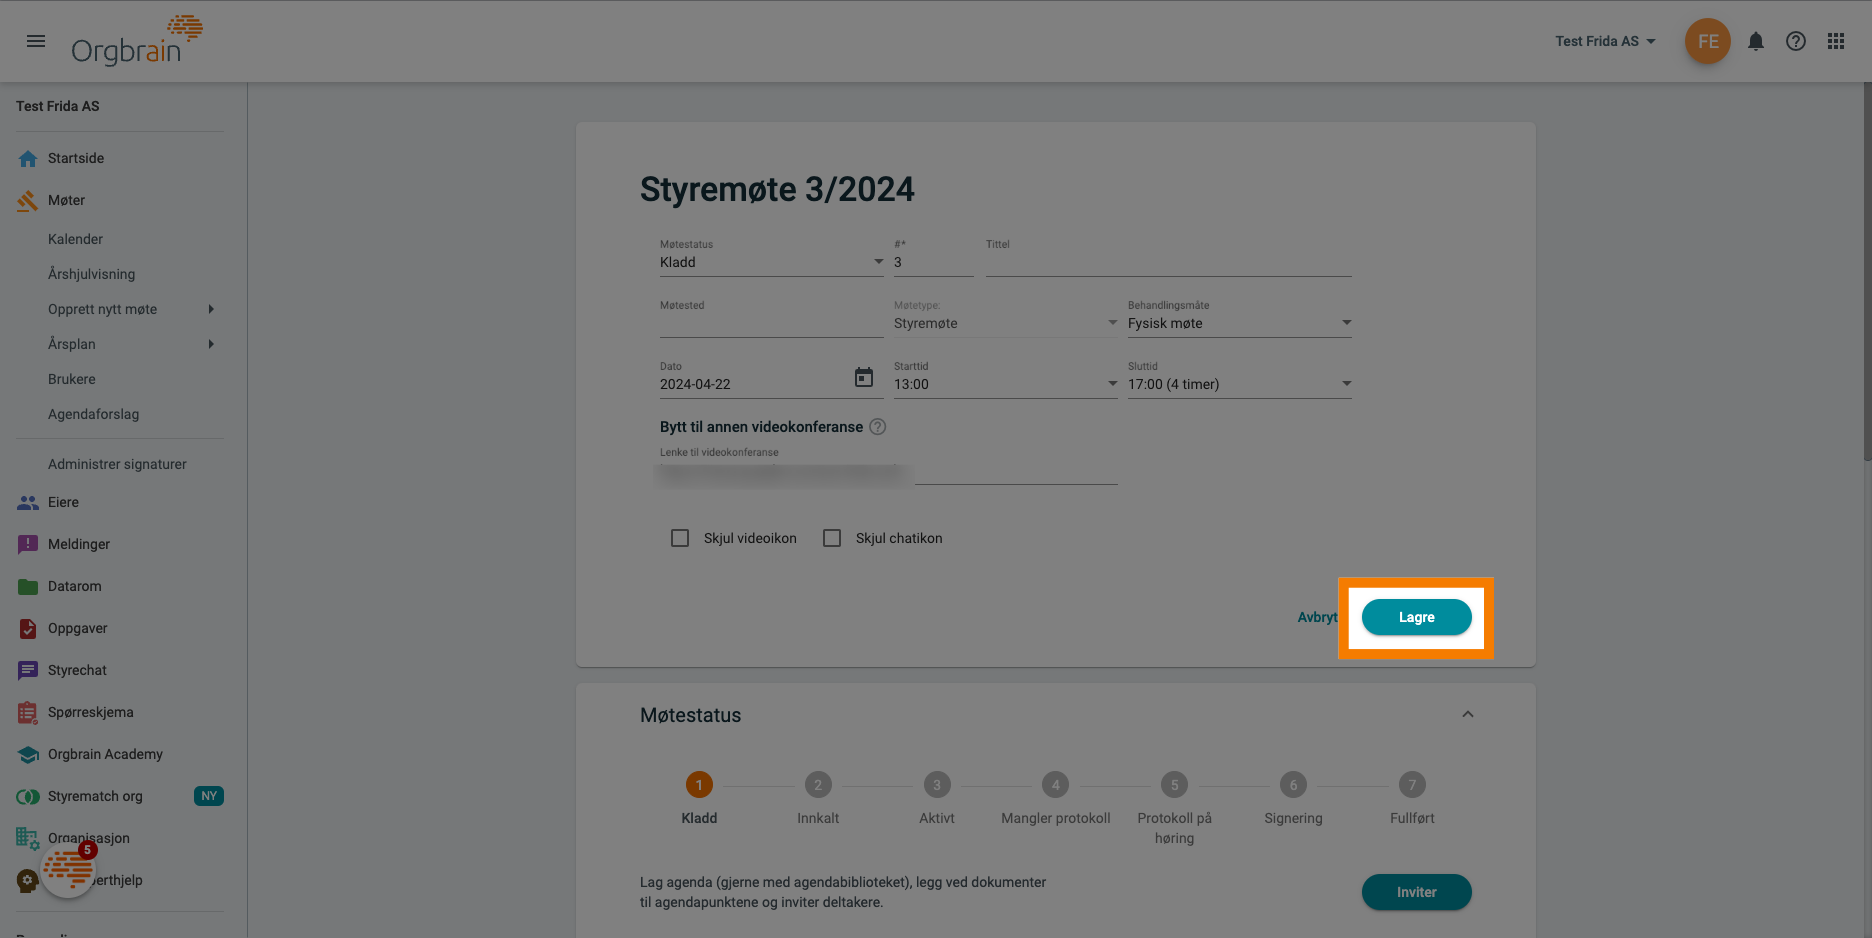1872x938 pixels.
Task: Tick the Skjul videoikon checkbox
Action: [680, 538]
